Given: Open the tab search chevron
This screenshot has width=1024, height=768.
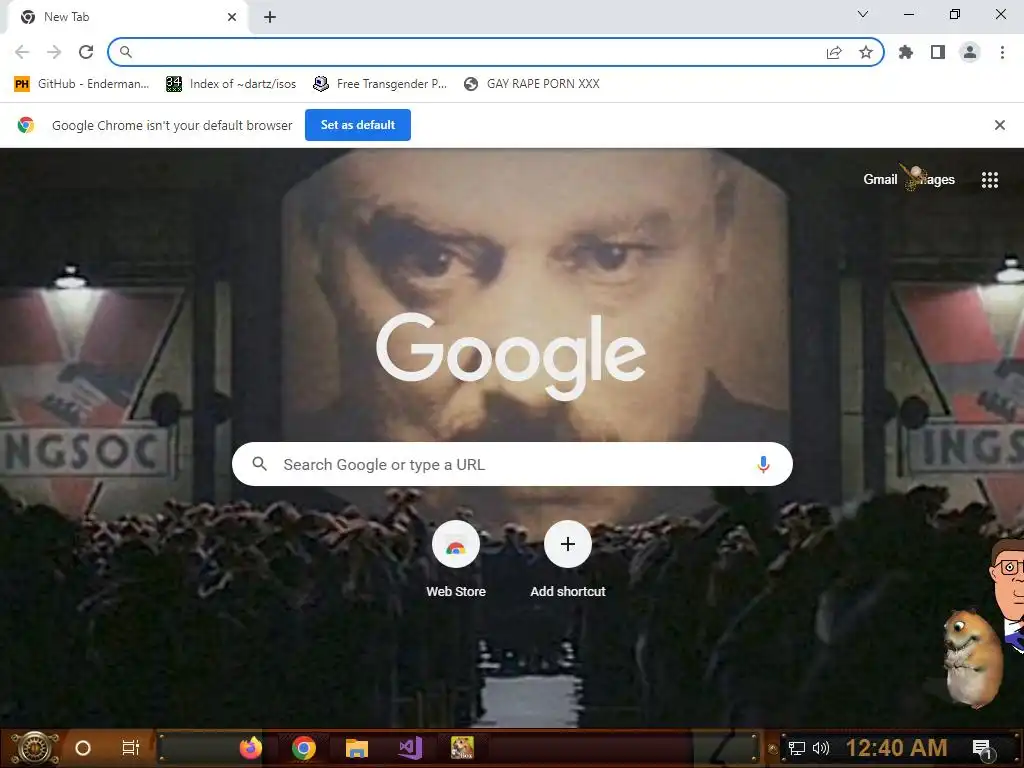Looking at the screenshot, I should click(x=863, y=14).
